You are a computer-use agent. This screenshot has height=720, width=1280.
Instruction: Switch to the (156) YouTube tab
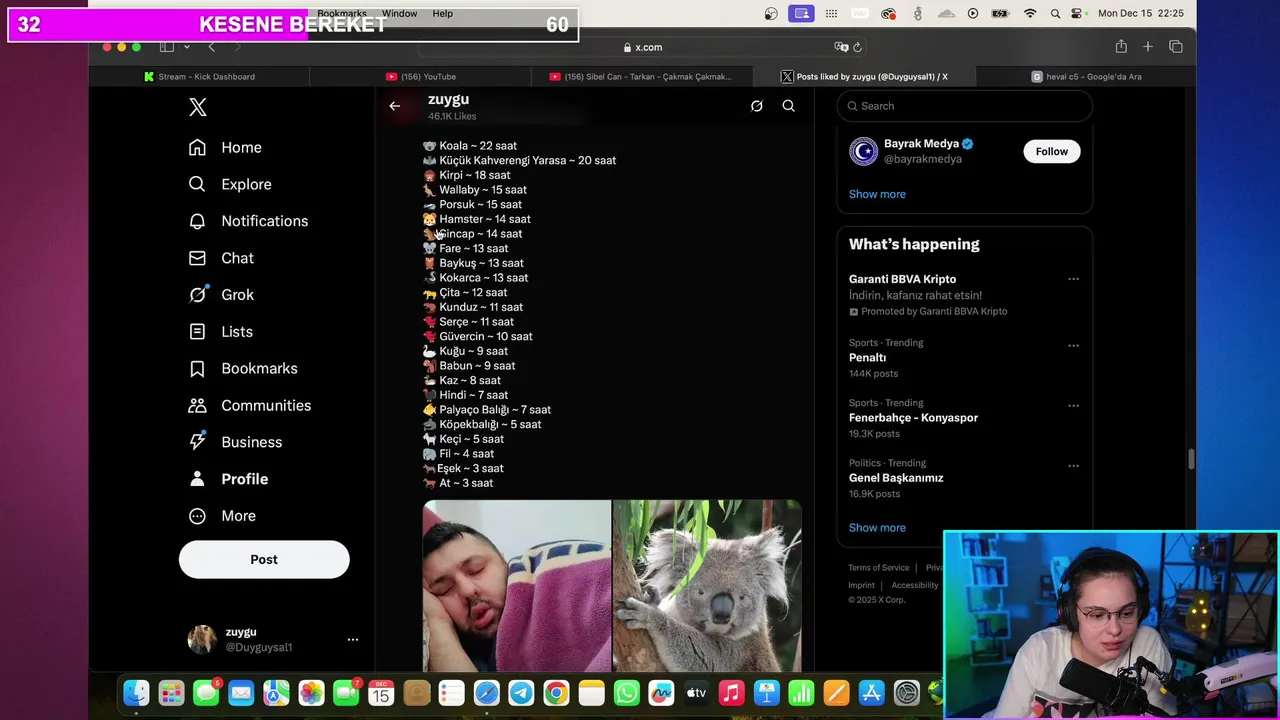420,76
